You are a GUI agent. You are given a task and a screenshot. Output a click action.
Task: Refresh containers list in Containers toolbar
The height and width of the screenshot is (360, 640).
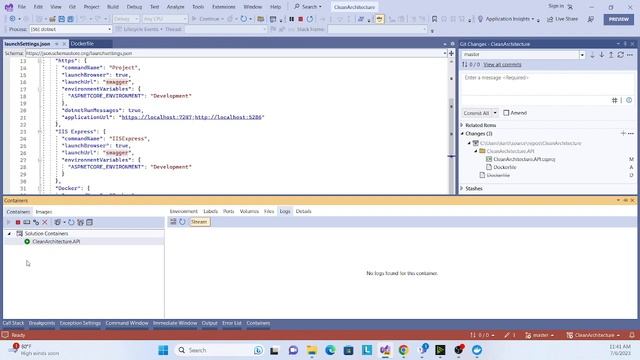(71, 222)
